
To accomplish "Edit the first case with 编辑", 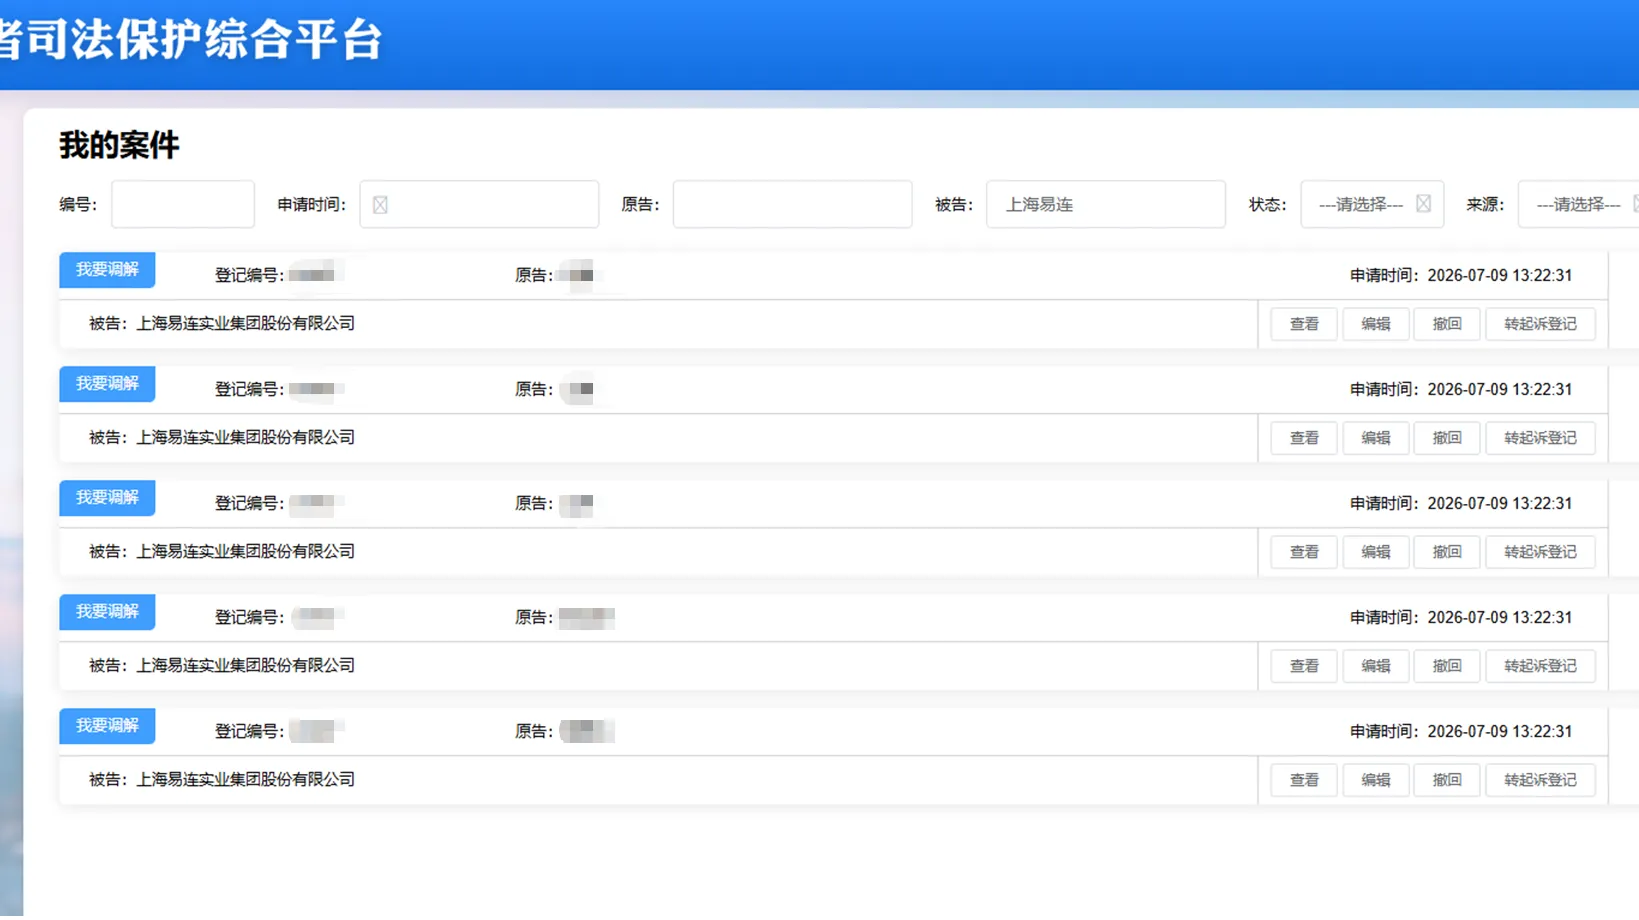I will (x=1375, y=324).
